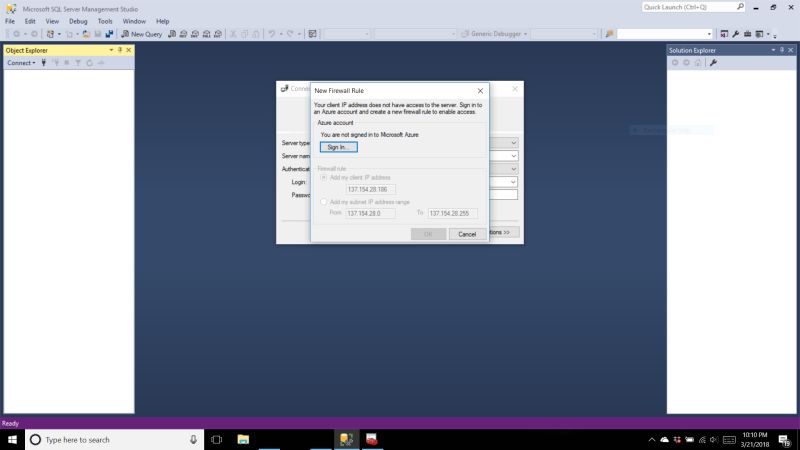The image size is (800, 450).
Task: Open the Help menu
Action: (x=162, y=21)
